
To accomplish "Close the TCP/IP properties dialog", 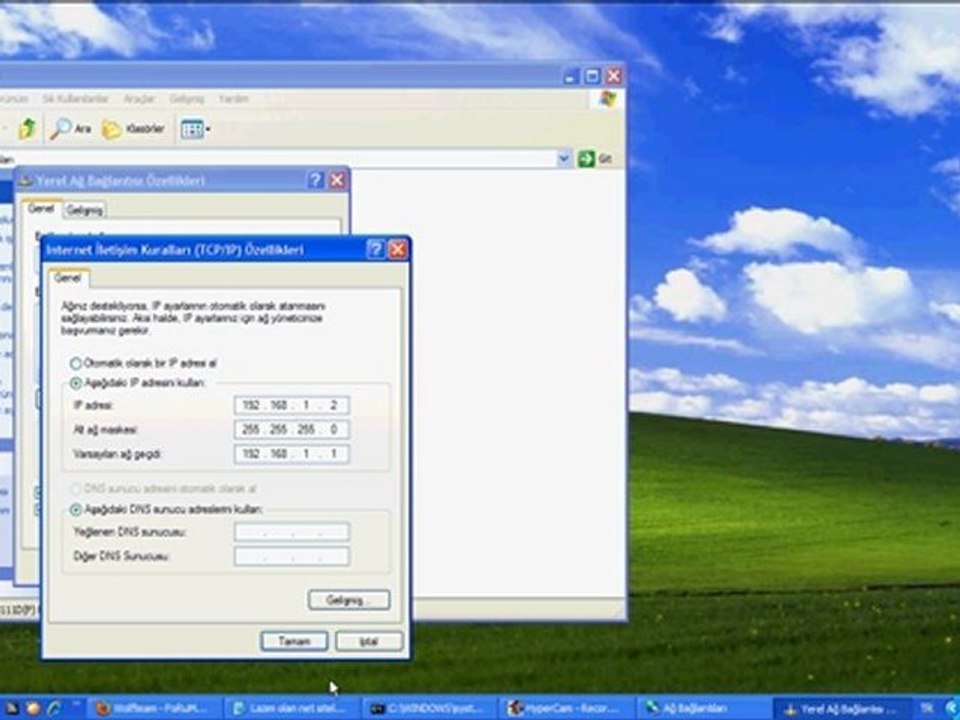I will [x=397, y=249].
